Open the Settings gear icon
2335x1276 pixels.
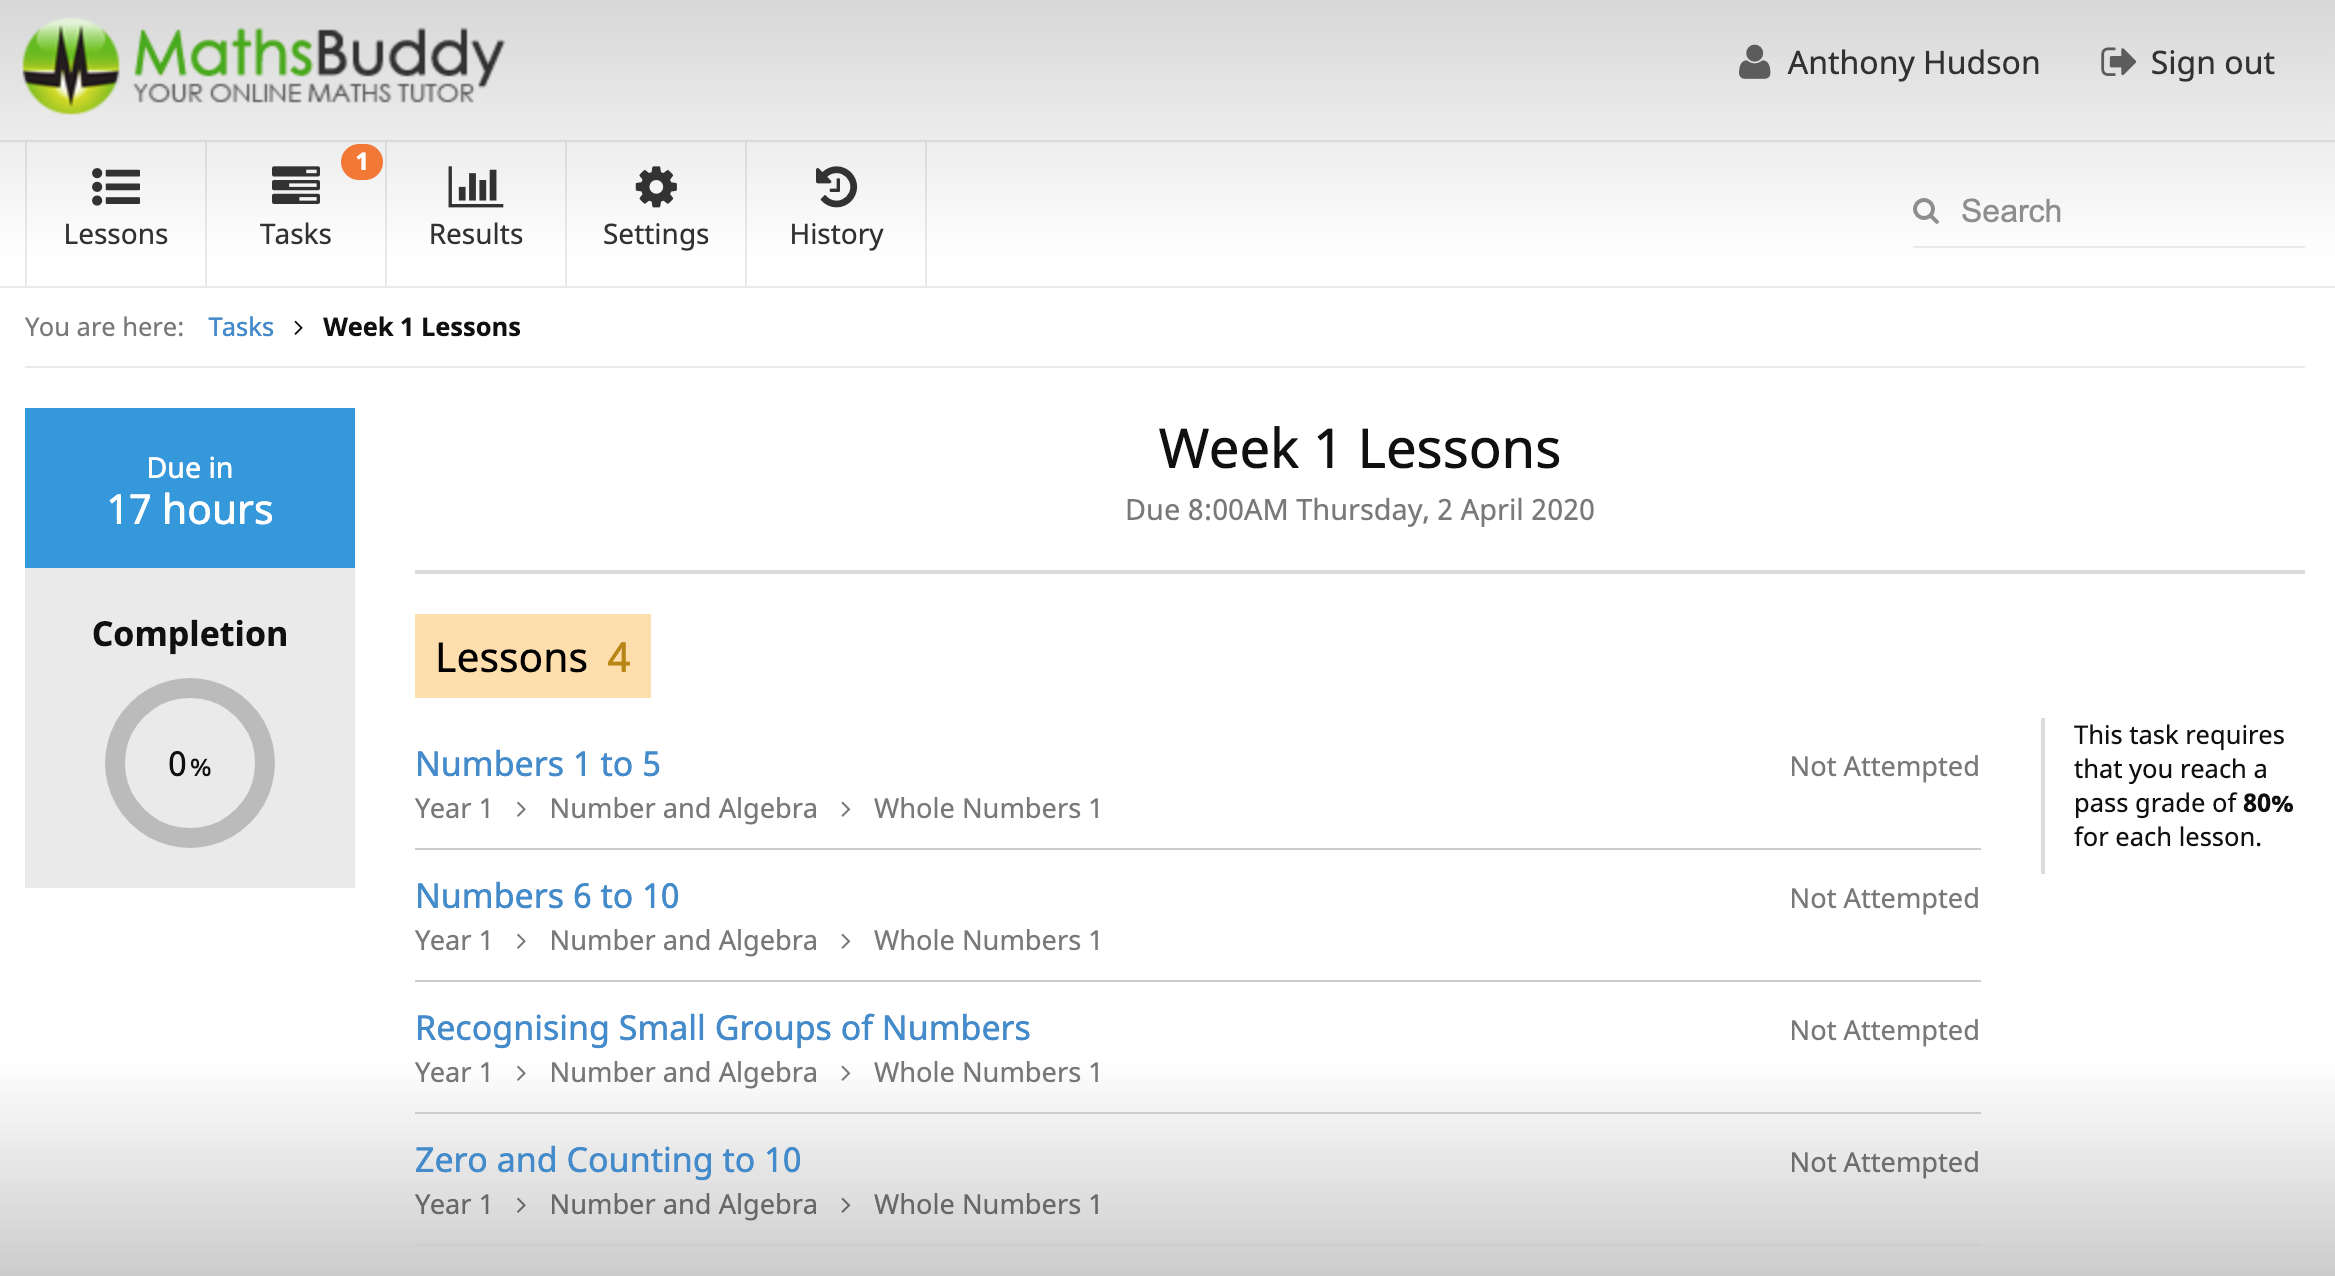656,187
